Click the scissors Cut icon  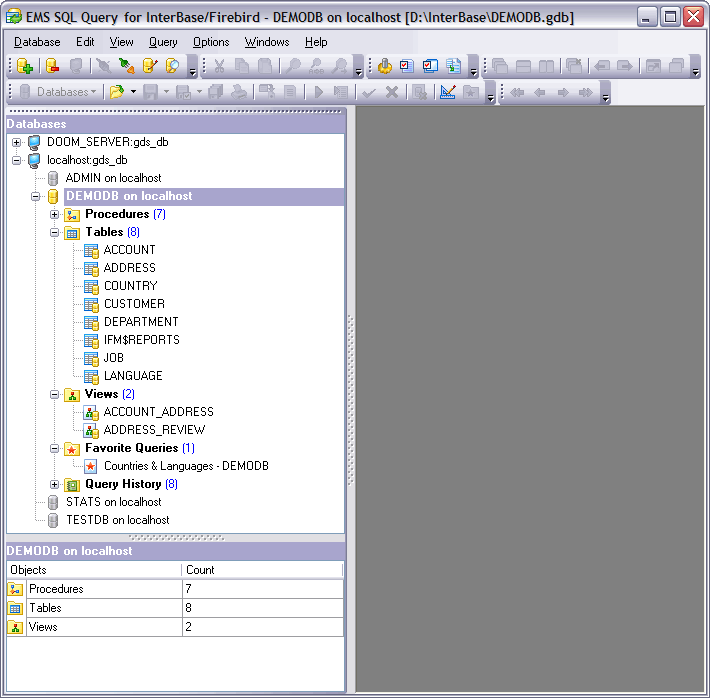pos(219,66)
